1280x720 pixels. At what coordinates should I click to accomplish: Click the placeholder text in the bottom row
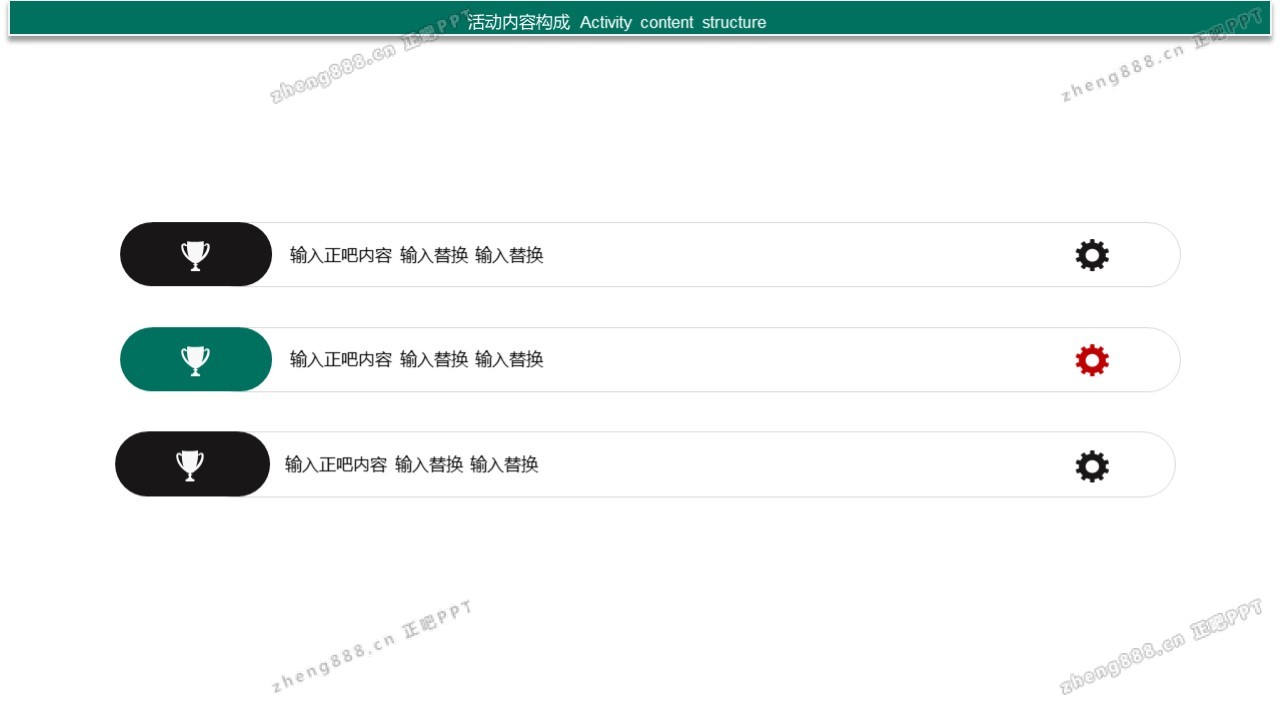pos(411,464)
